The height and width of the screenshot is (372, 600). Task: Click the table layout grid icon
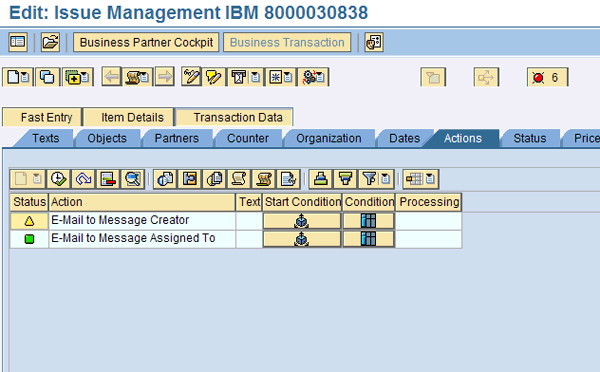(414, 179)
